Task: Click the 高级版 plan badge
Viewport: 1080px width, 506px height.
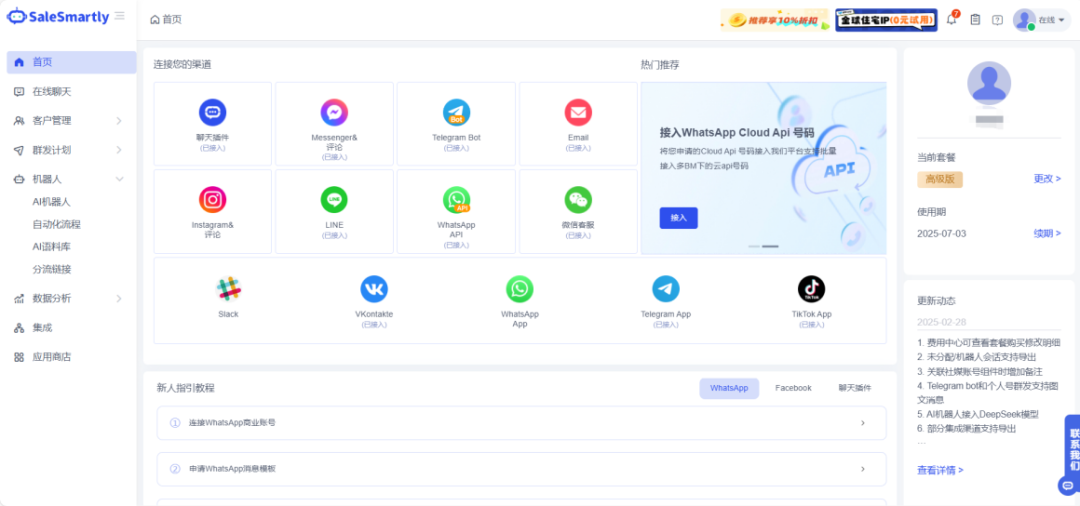Action: coord(939,179)
